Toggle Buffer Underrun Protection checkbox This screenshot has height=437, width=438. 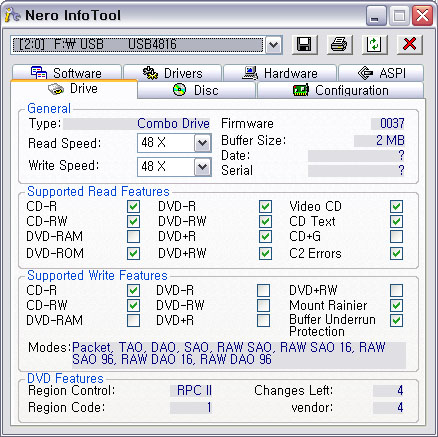pyautogui.click(x=396, y=321)
